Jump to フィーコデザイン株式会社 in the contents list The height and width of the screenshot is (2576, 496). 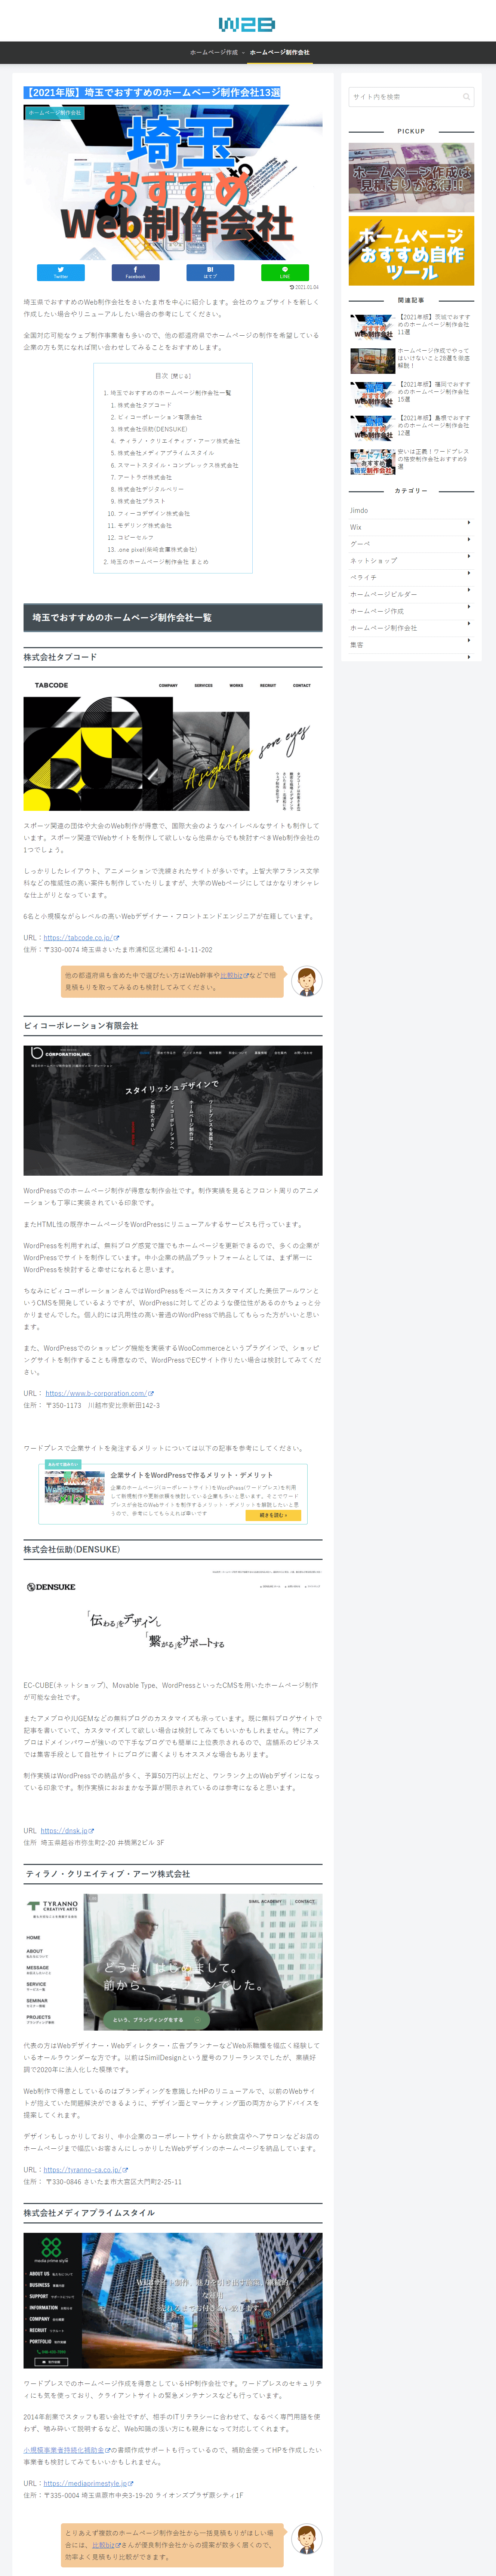click(154, 513)
